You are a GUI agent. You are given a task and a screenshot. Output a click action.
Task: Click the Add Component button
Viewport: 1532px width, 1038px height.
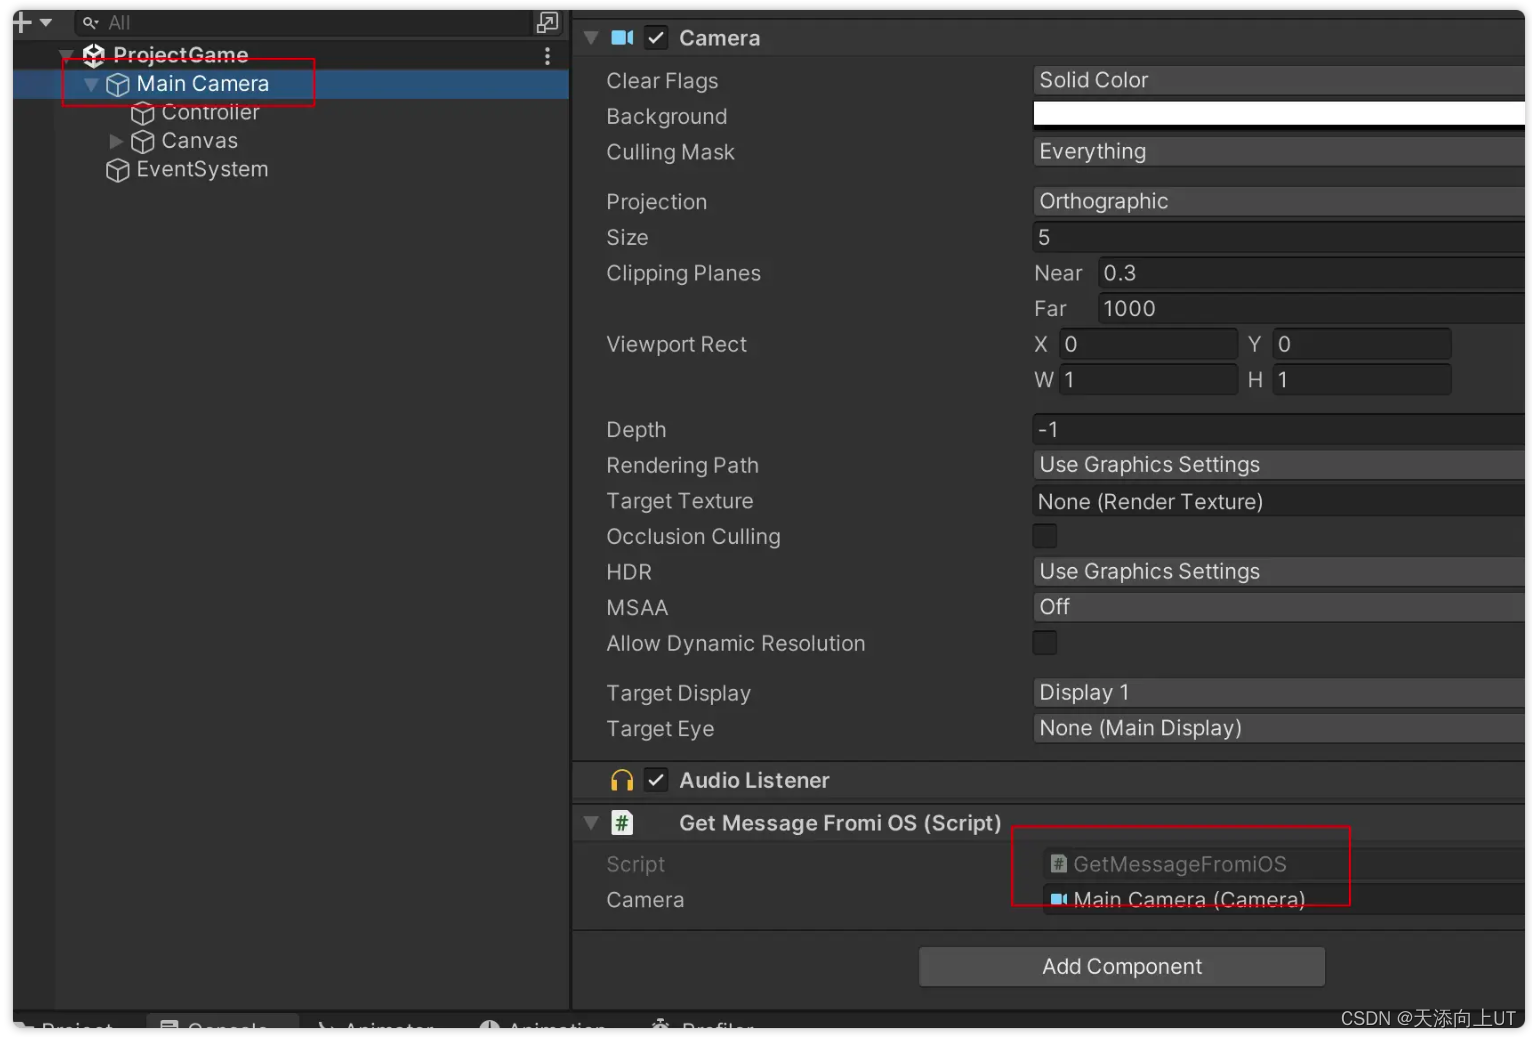1122,966
